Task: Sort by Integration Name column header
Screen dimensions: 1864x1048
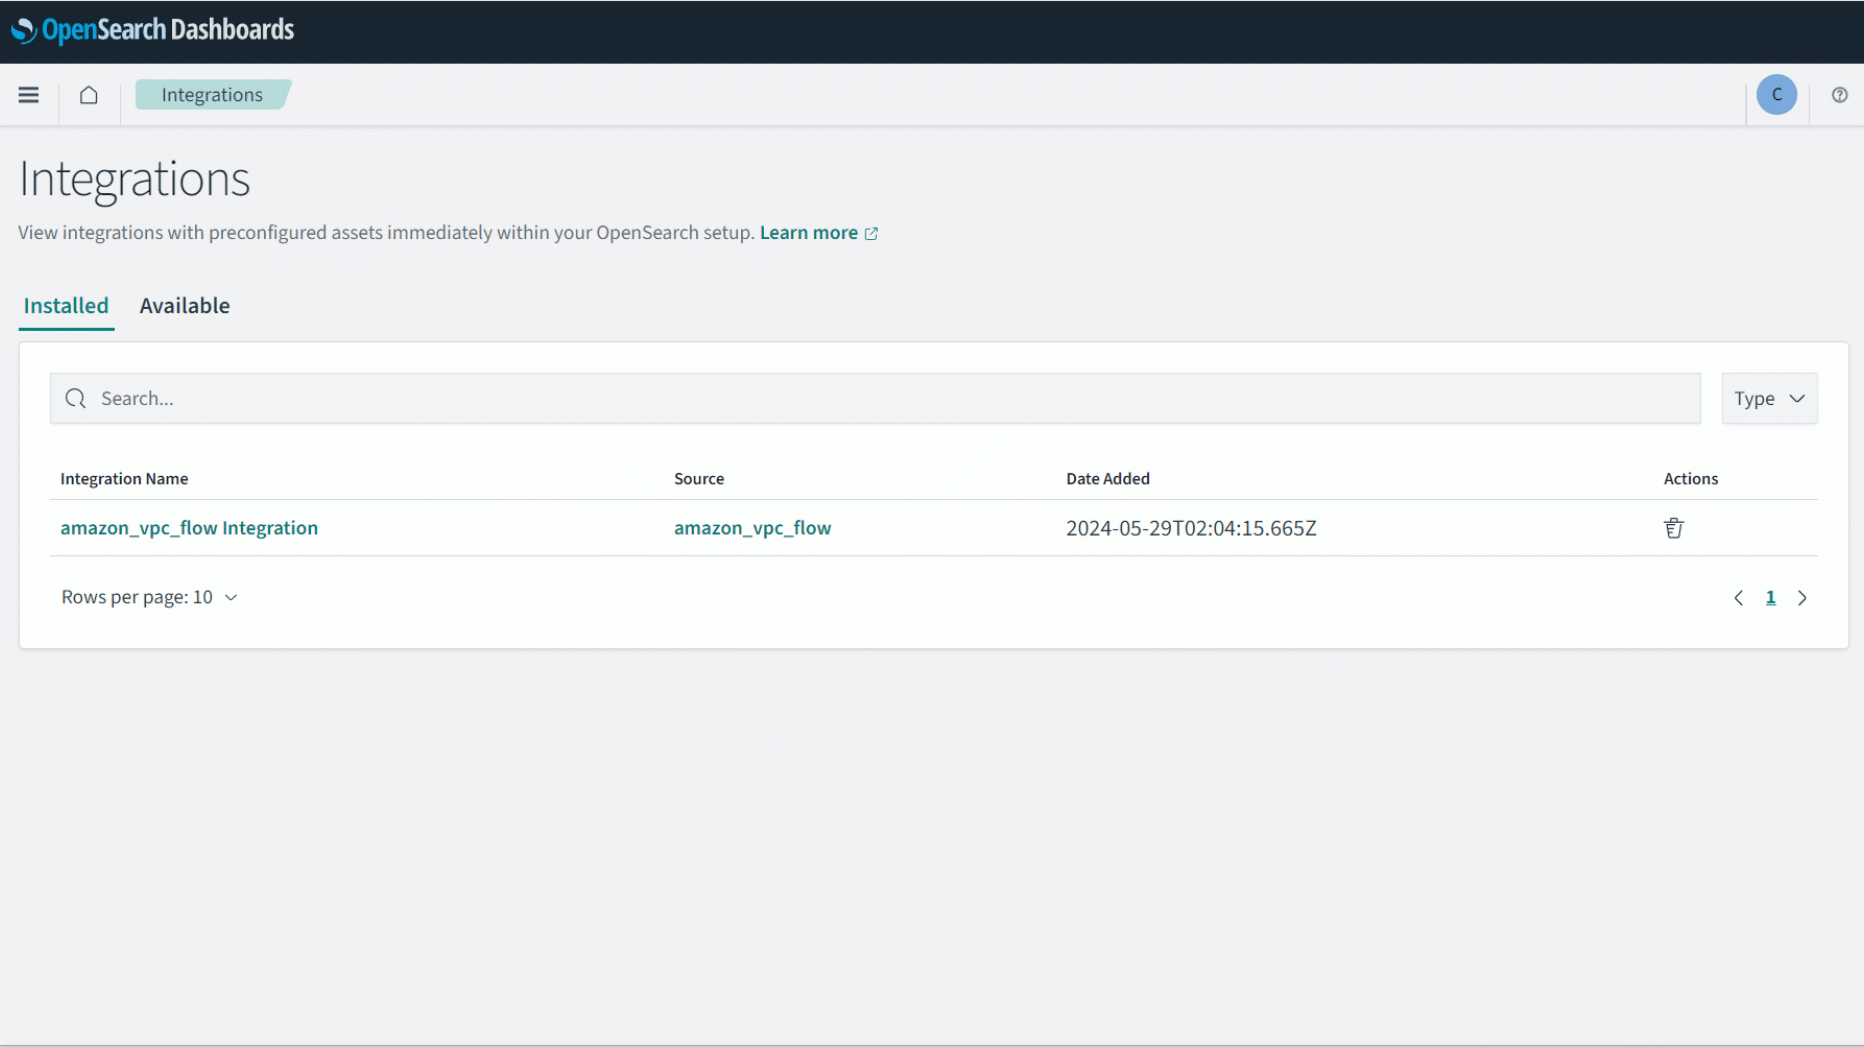Action: tap(124, 479)
